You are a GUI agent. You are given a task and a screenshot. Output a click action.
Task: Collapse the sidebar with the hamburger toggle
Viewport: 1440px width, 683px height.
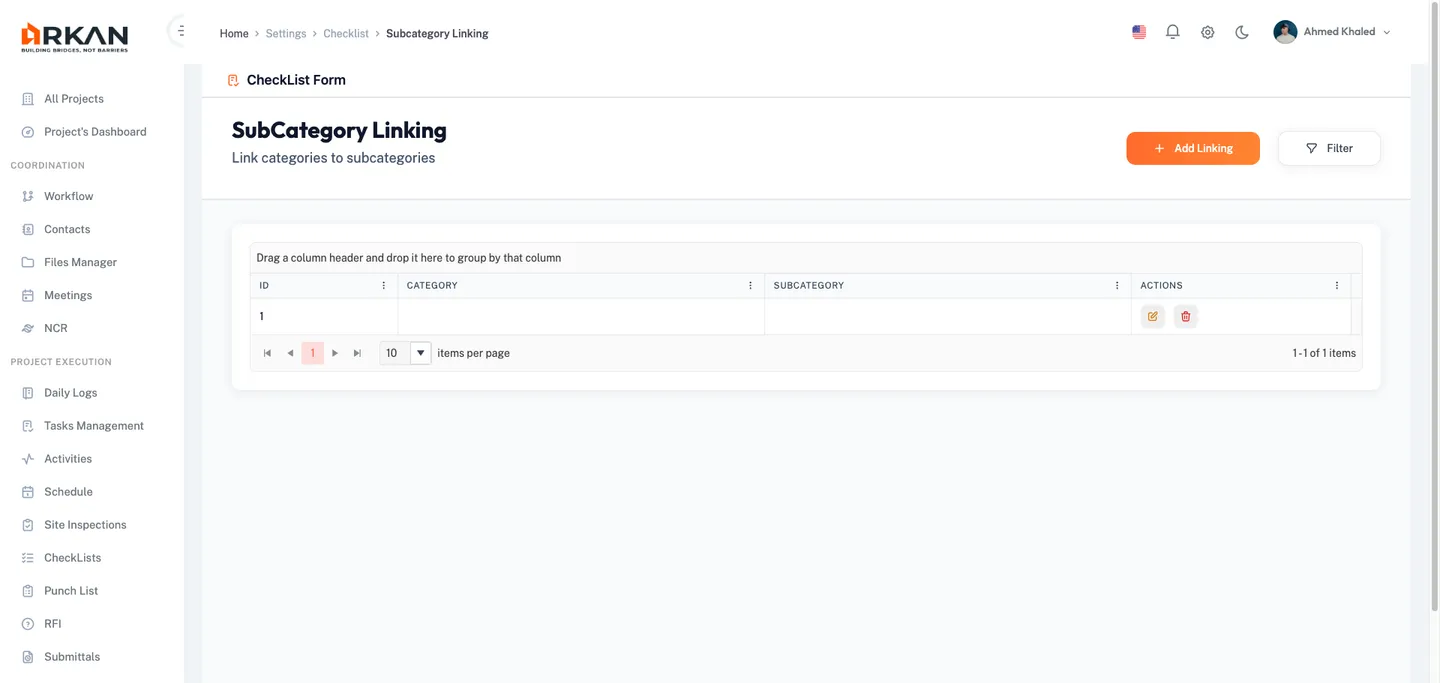point(178,29)
